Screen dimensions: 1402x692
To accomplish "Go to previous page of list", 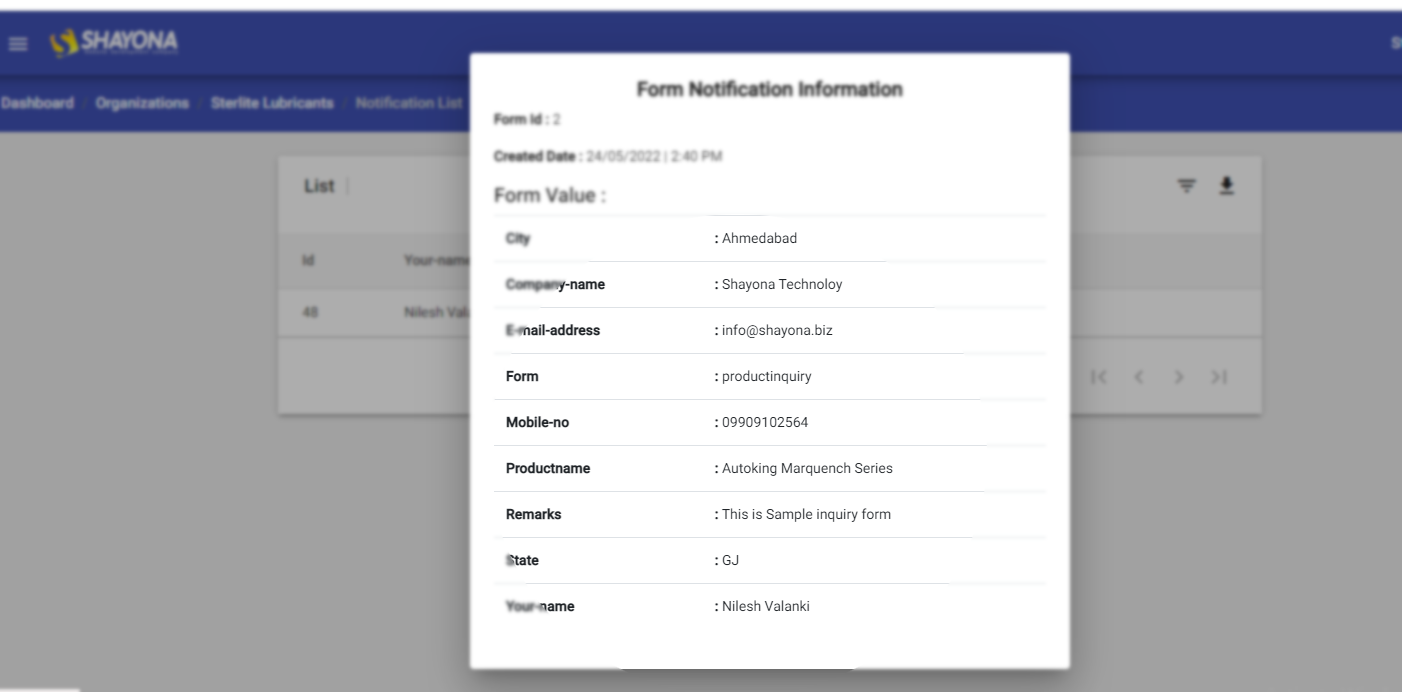I will click(1138, 377).
